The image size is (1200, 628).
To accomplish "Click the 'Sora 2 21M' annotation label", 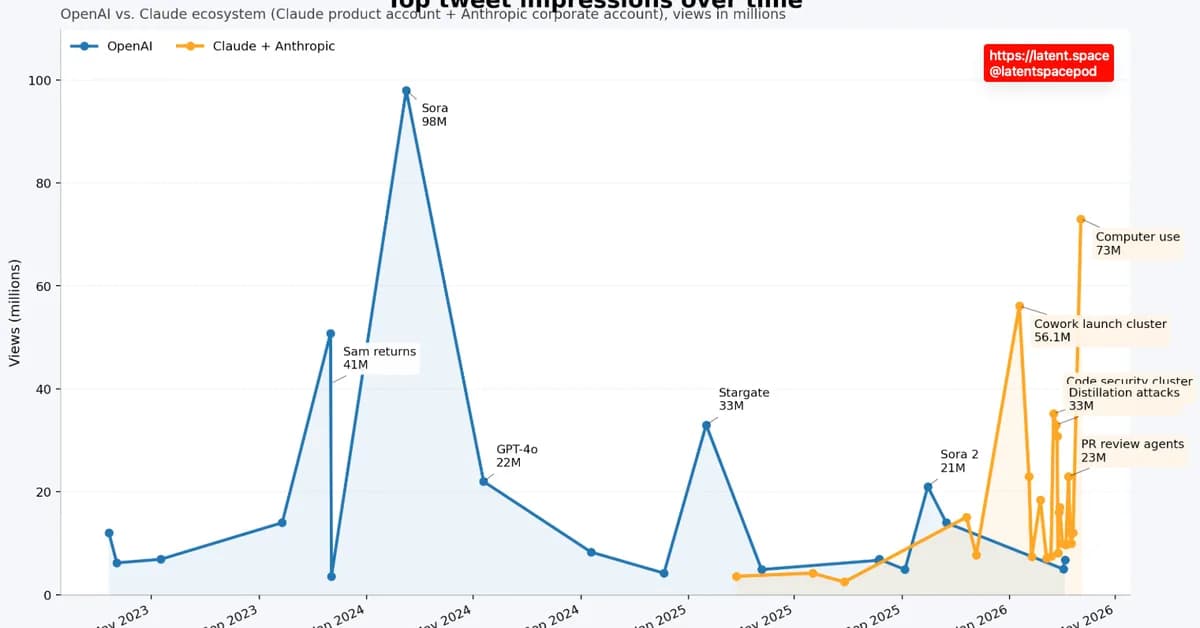I will point(959,460).
